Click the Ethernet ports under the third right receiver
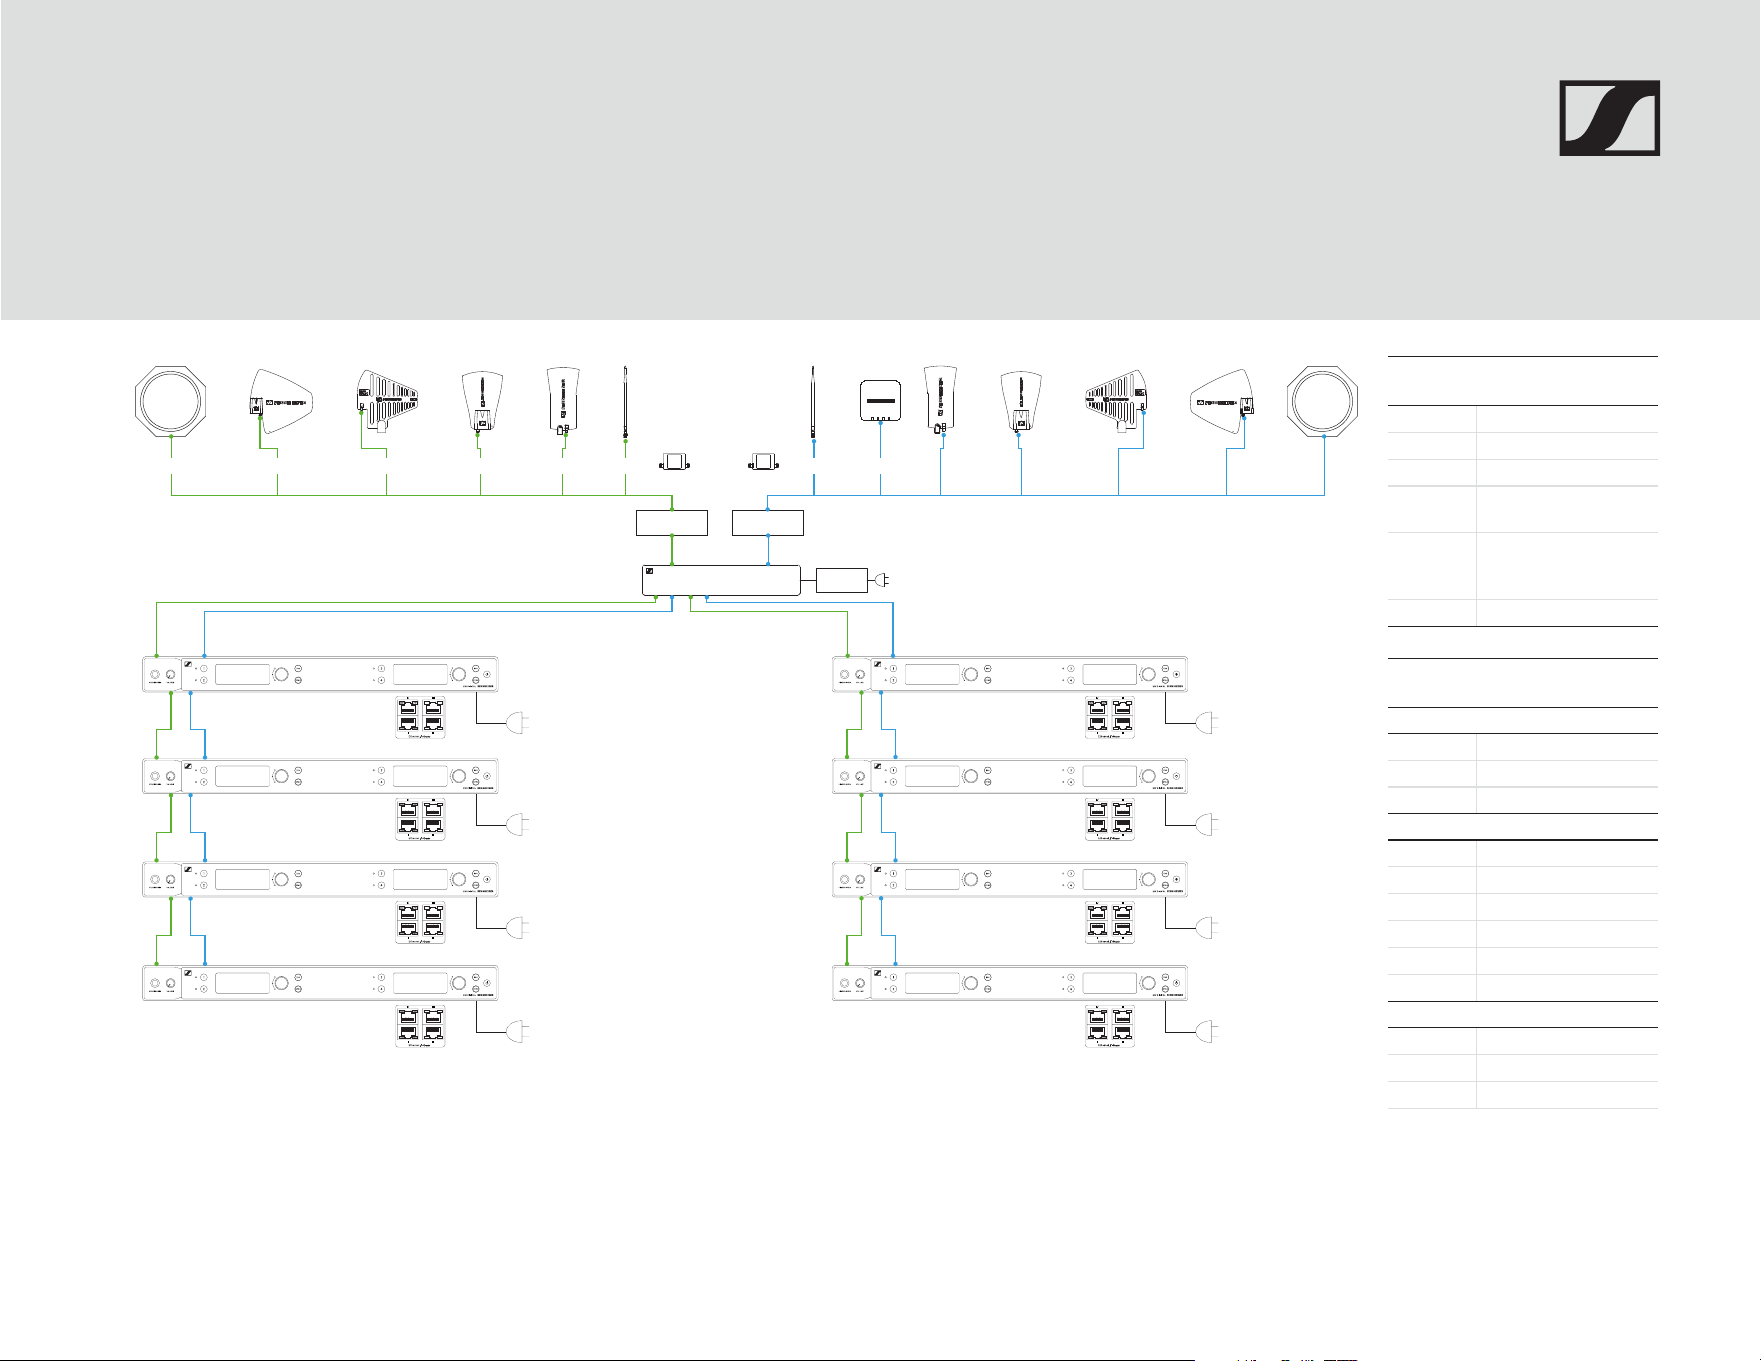This screenshot has height=1361, width=1761. click(1111, 922)
